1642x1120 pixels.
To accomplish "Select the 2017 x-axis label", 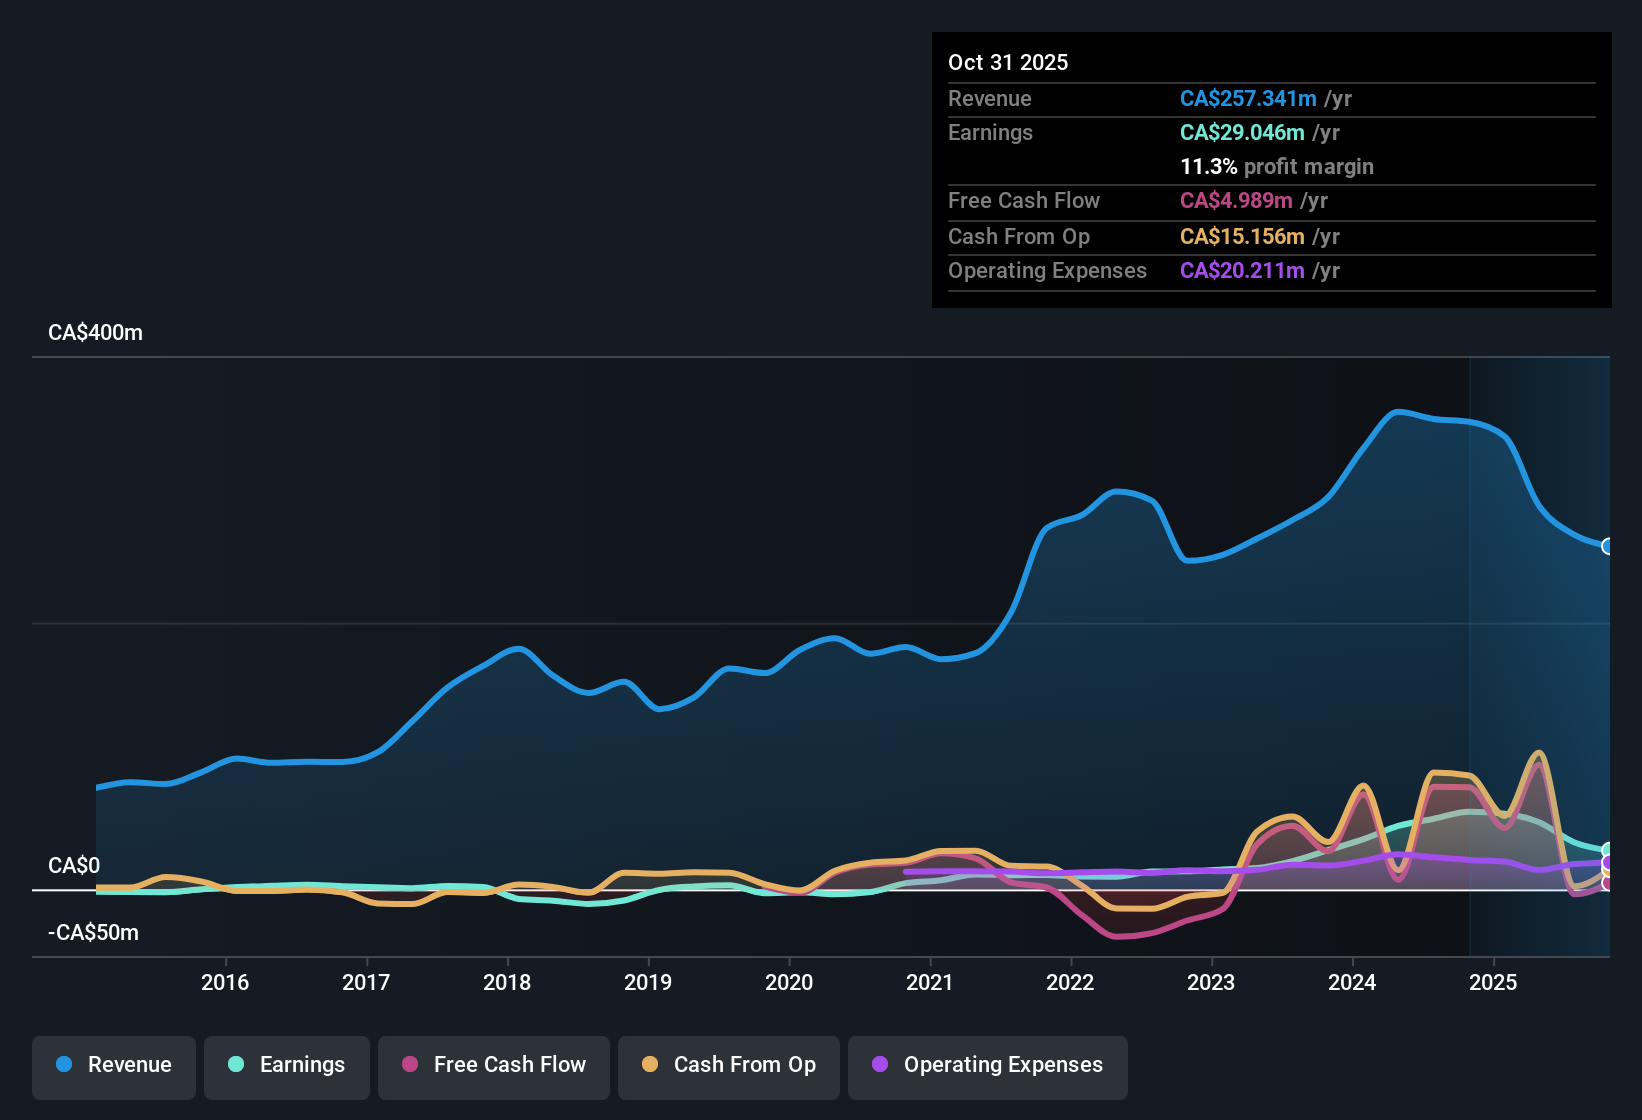I will pyautogui.click(x=366, y=982).
